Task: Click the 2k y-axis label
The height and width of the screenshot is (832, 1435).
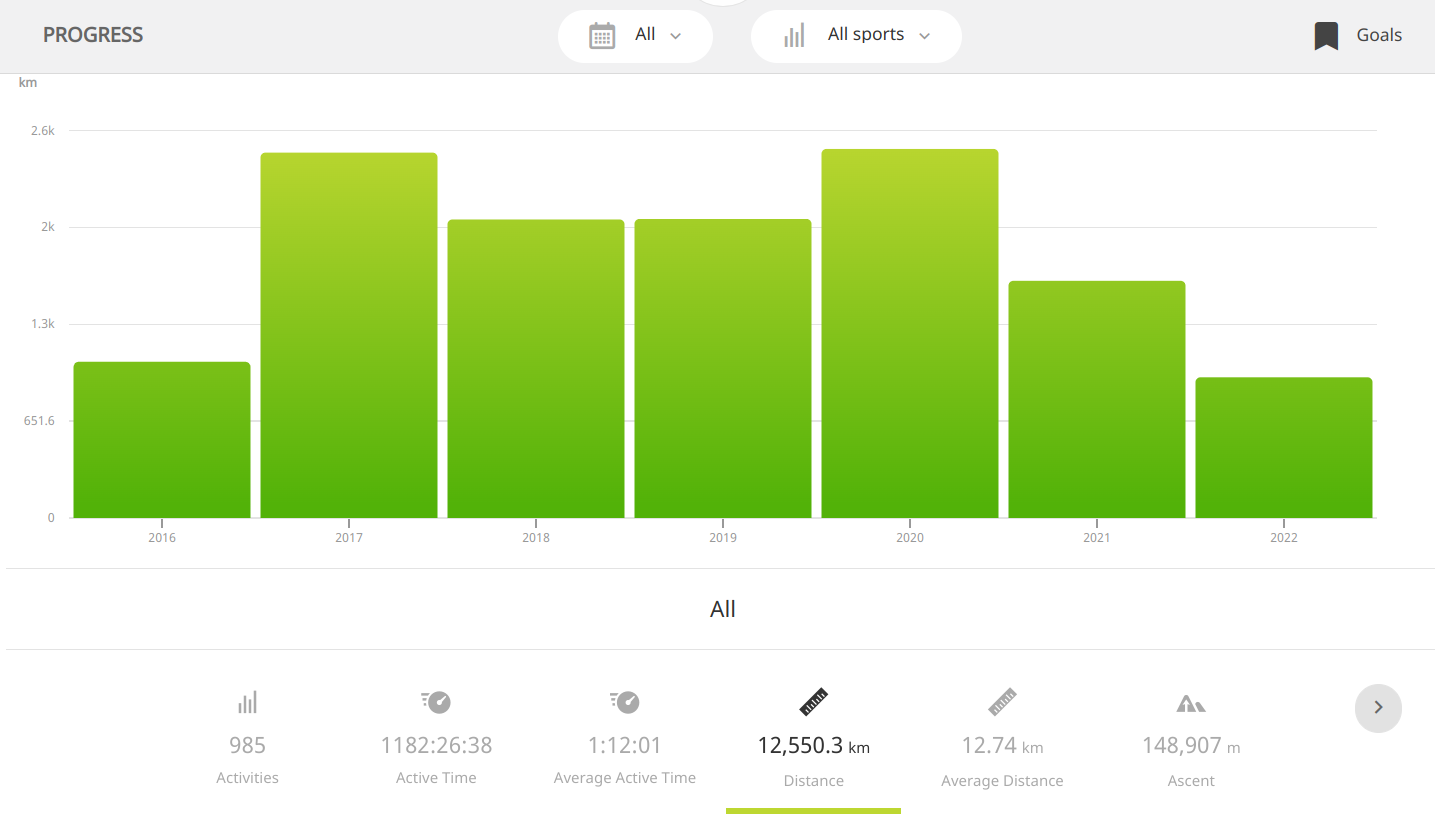Action: pos(47,227)
